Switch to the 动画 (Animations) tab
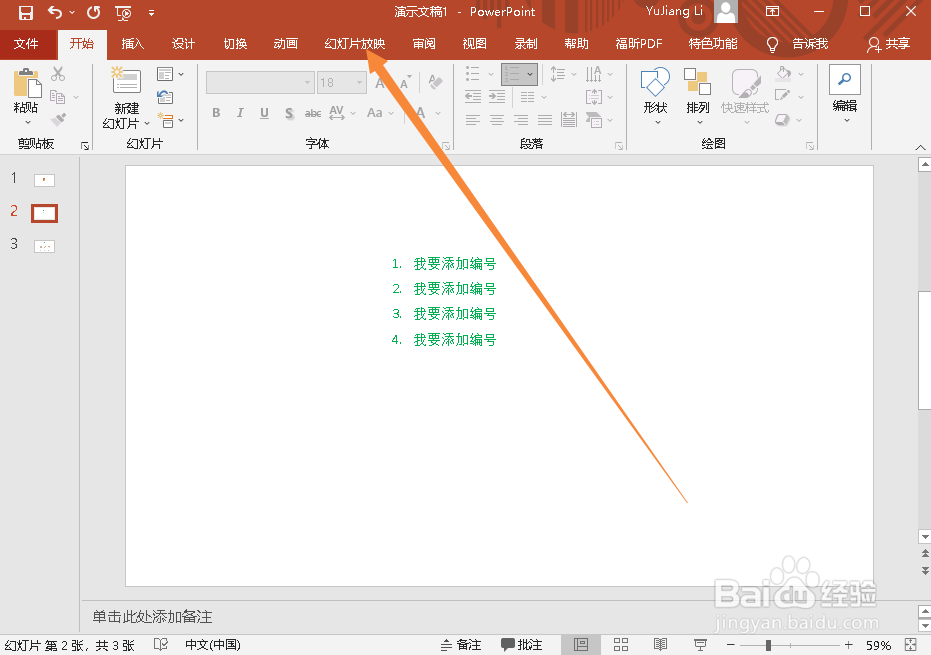Screen dimensions: 931x655 pos(286,44)
